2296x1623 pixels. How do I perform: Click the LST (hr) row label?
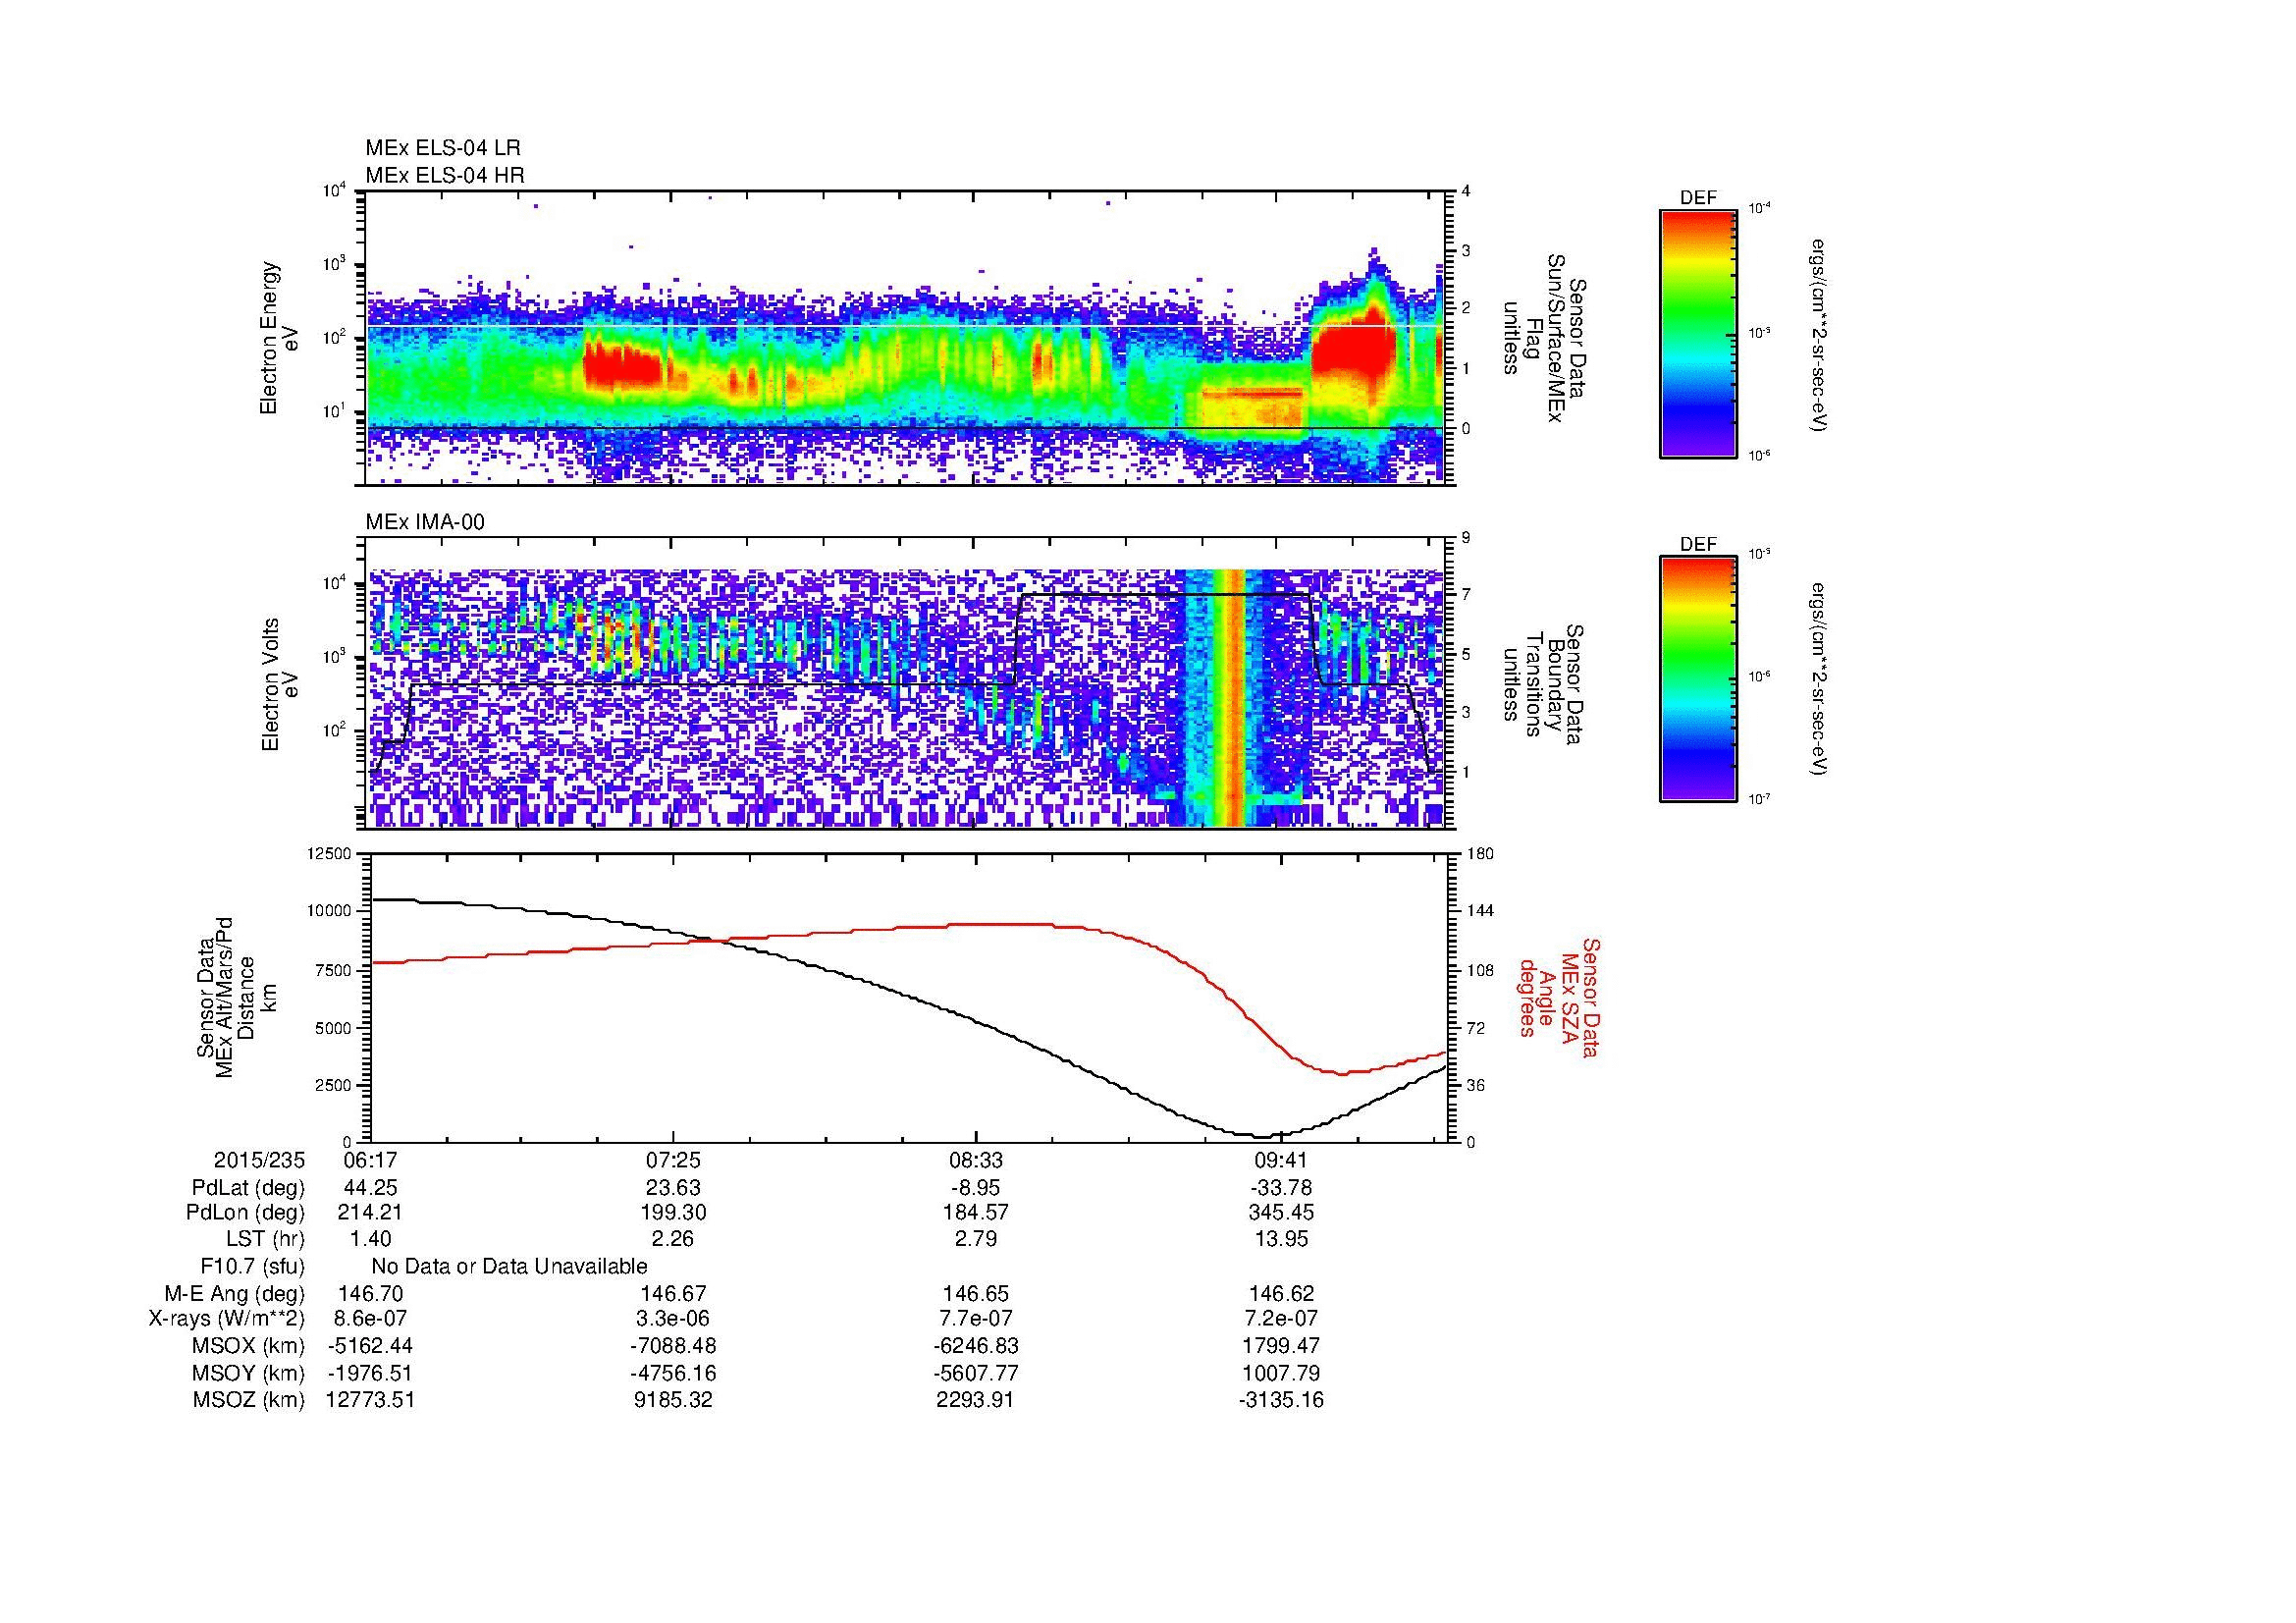265,1239
